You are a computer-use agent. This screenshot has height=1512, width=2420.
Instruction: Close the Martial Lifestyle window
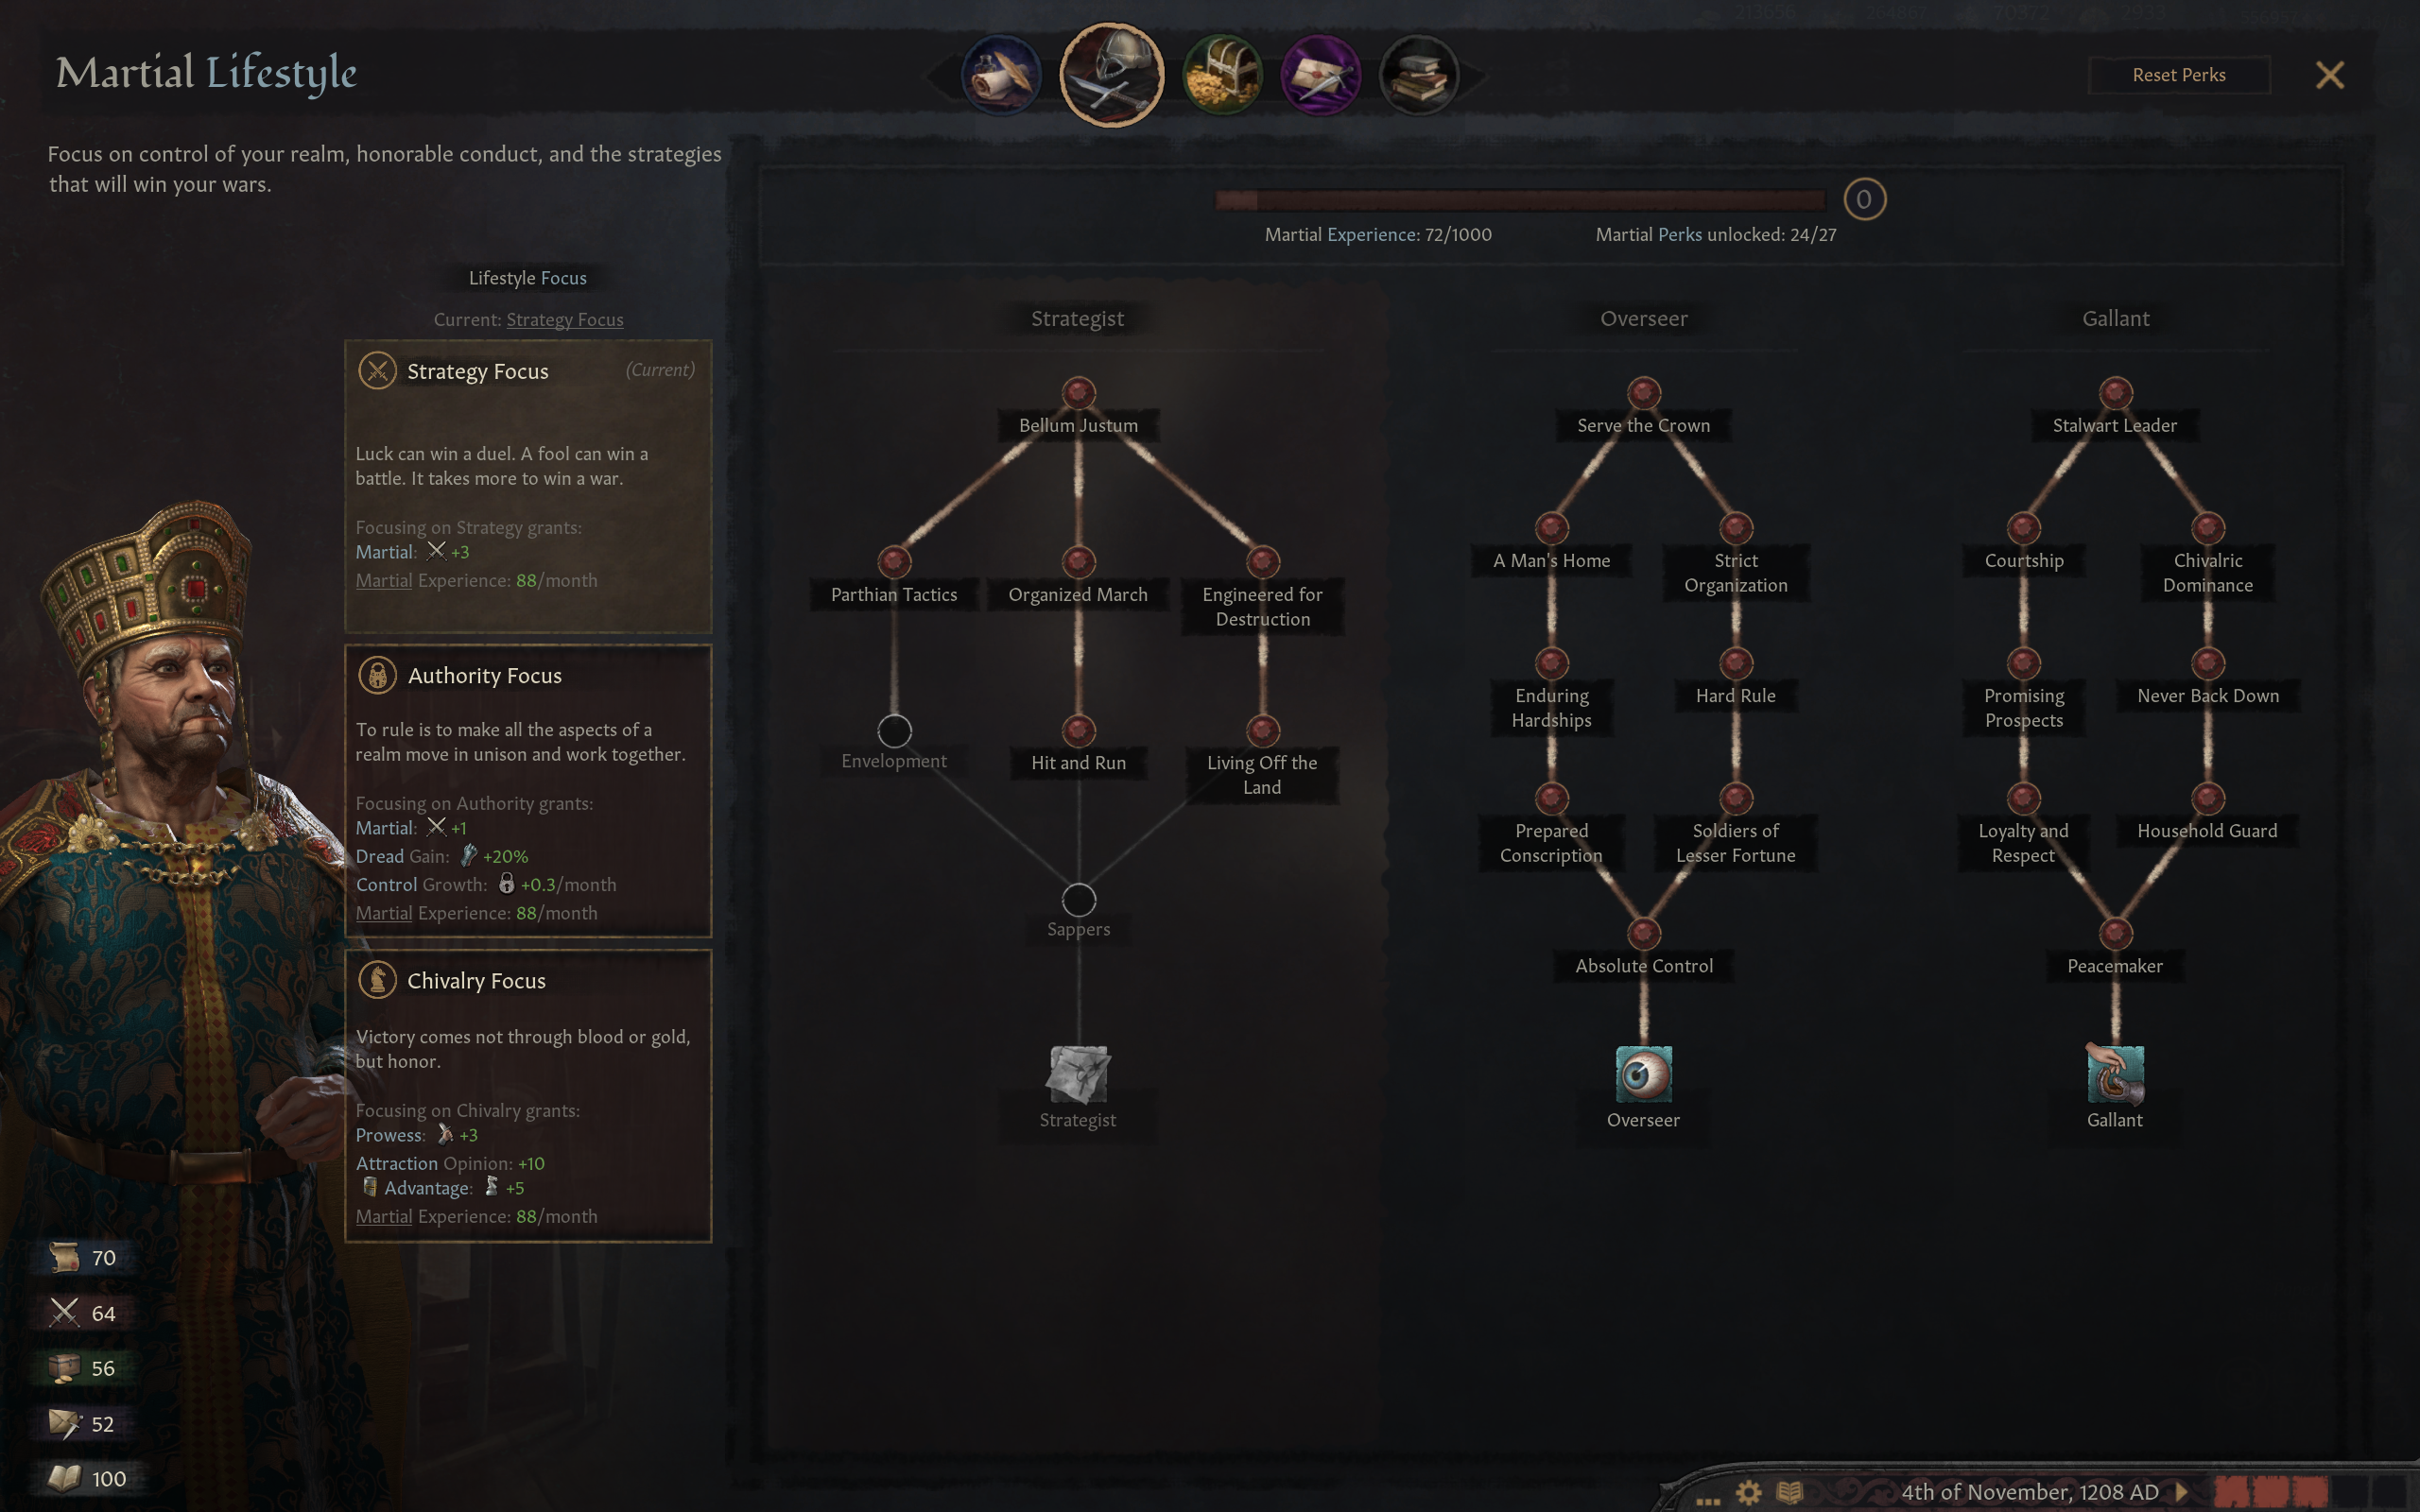coord(2330,75)
